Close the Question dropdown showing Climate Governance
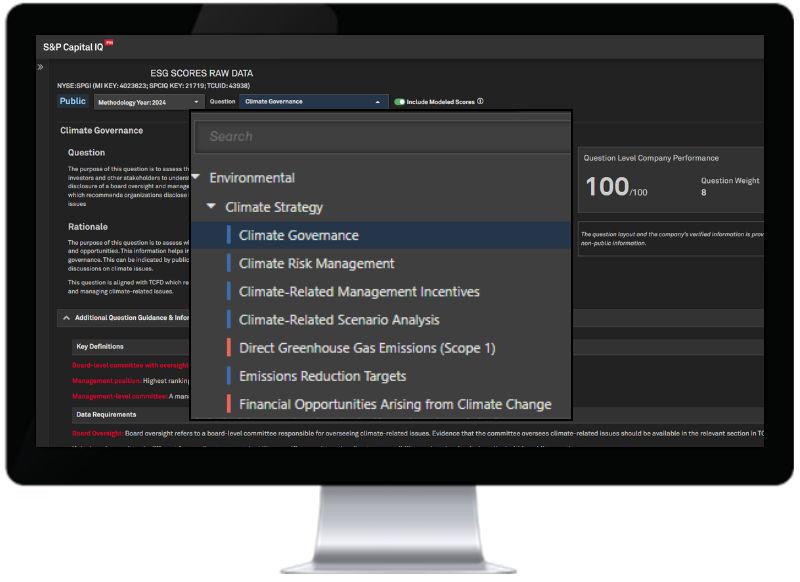This screenshot has width=800, height=582. point(313,102)
